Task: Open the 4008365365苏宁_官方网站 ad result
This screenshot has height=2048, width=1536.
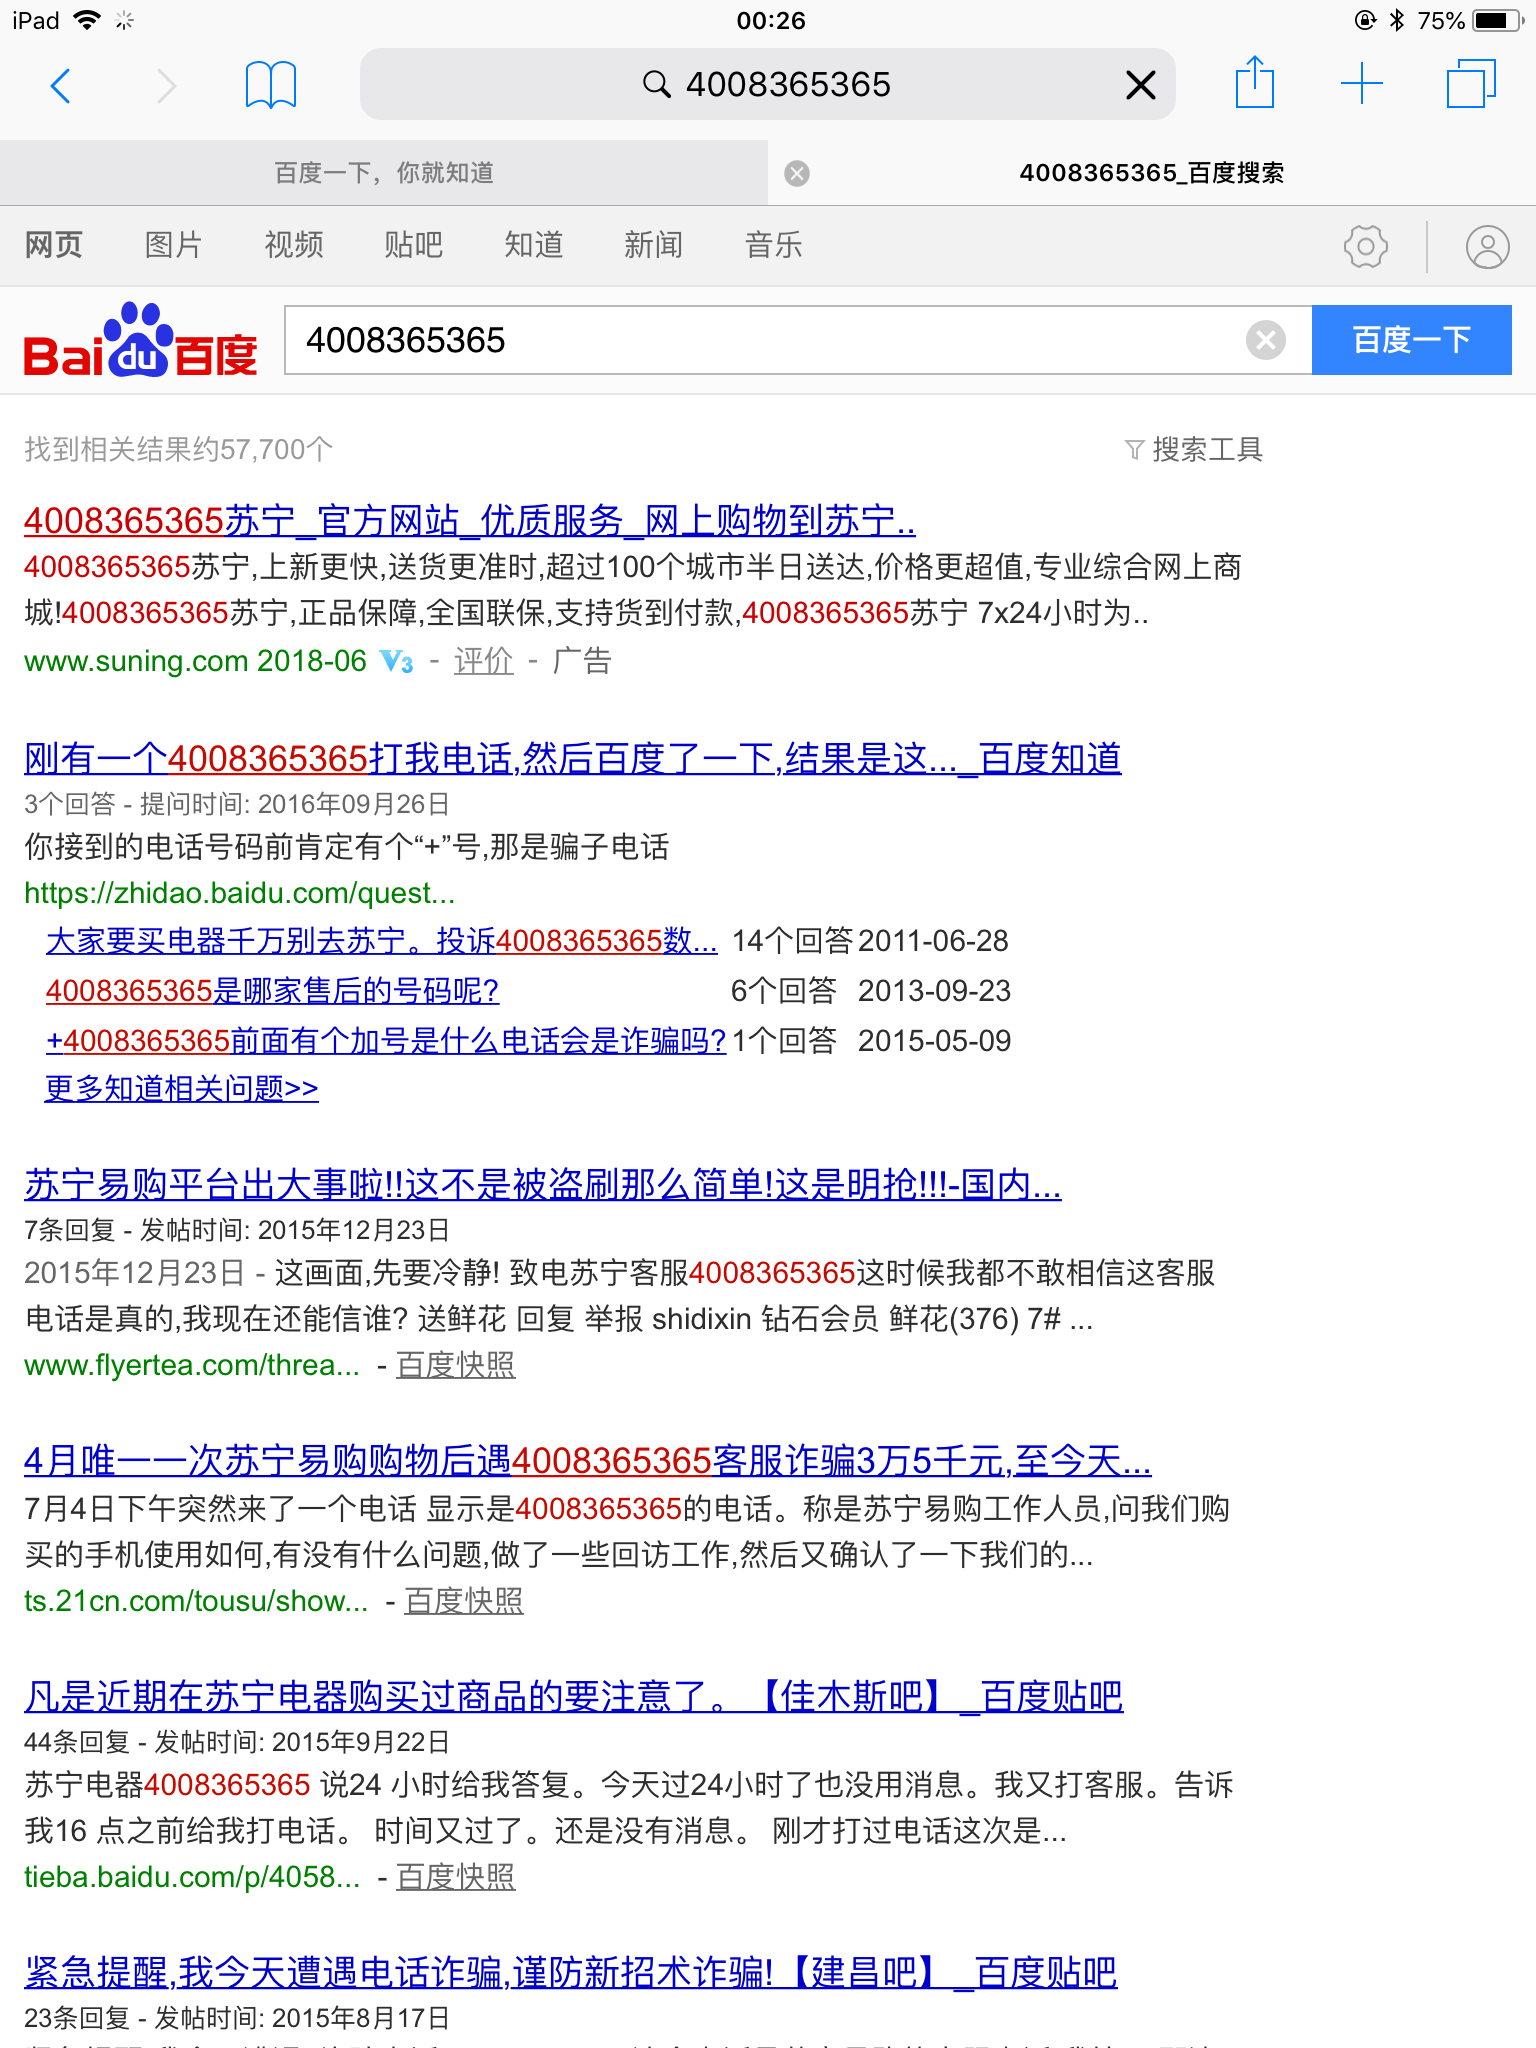Action: (x=470, y=521)
